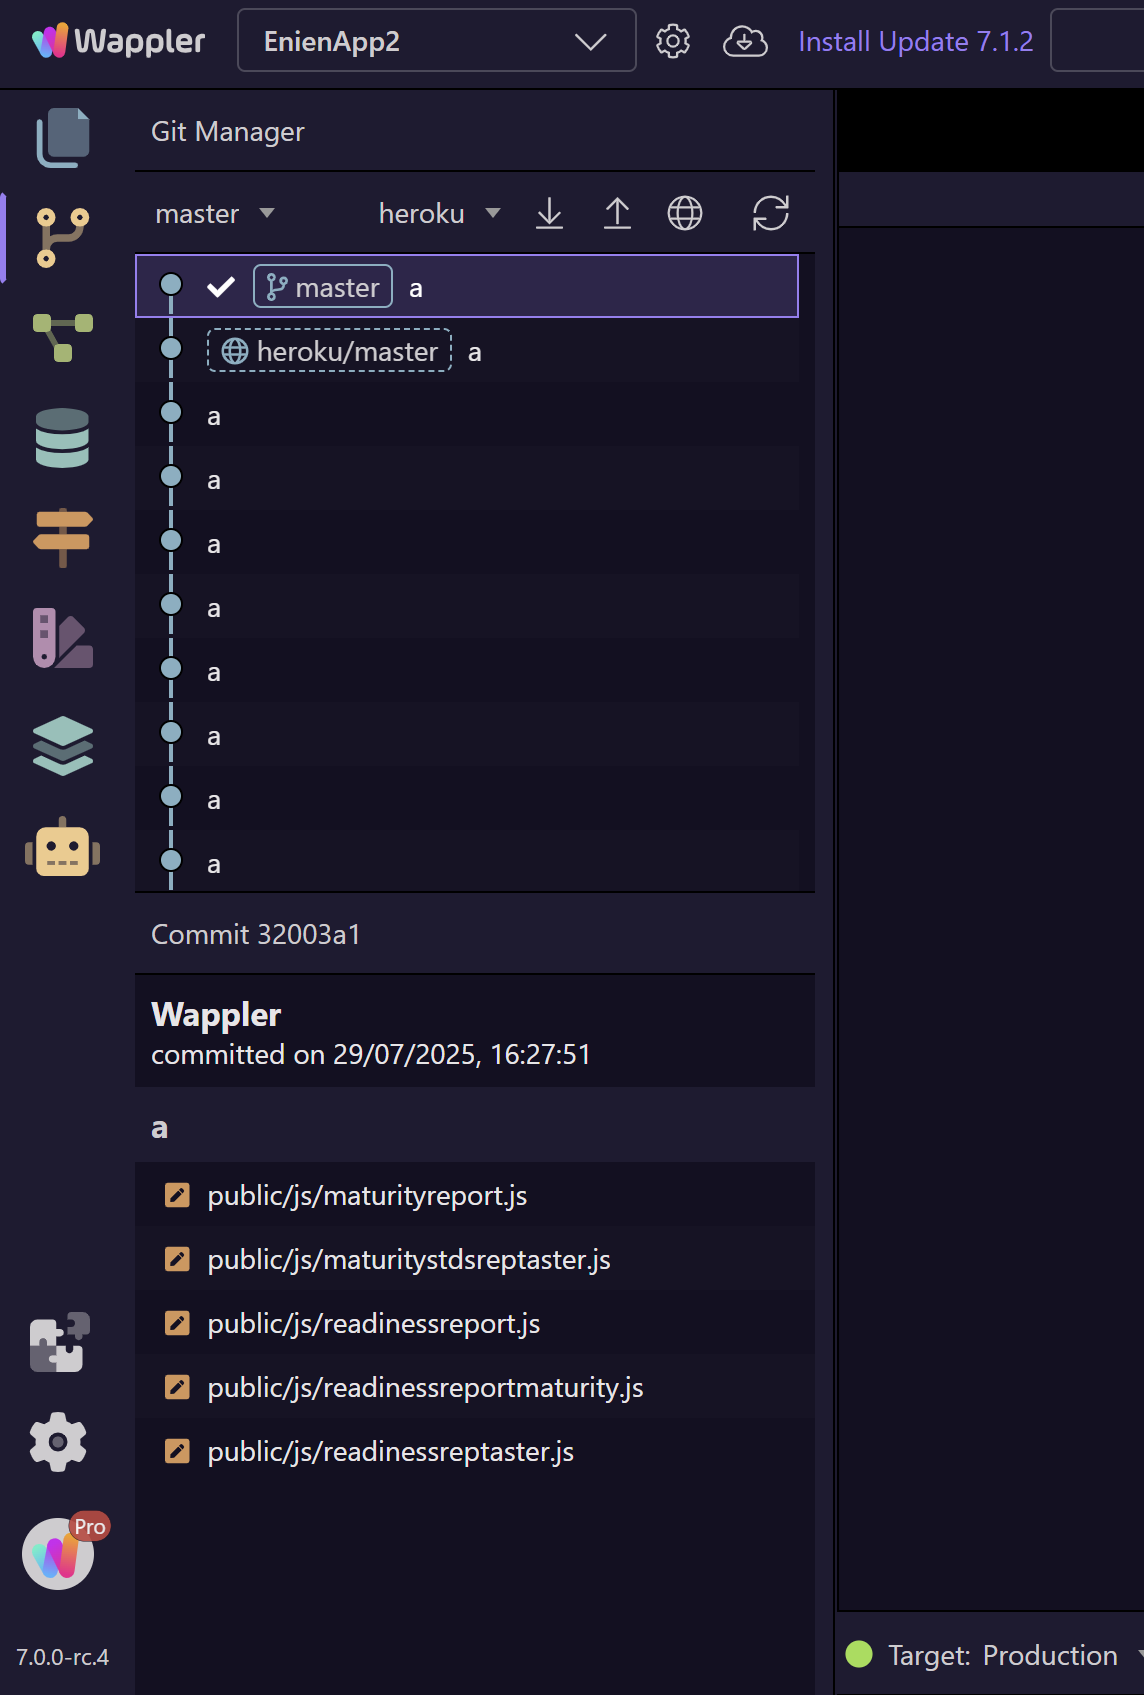This screenshot has height=1695, width=1144.
Task: Open the AI robot assistant icon
Action: pos(62,847)
